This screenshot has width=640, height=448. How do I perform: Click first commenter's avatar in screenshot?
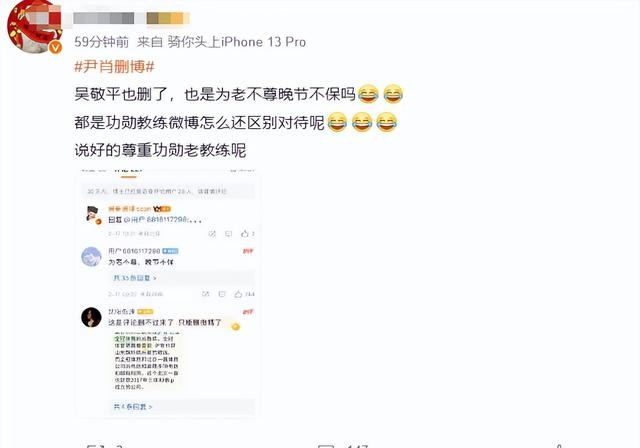(x=93, y=214)
